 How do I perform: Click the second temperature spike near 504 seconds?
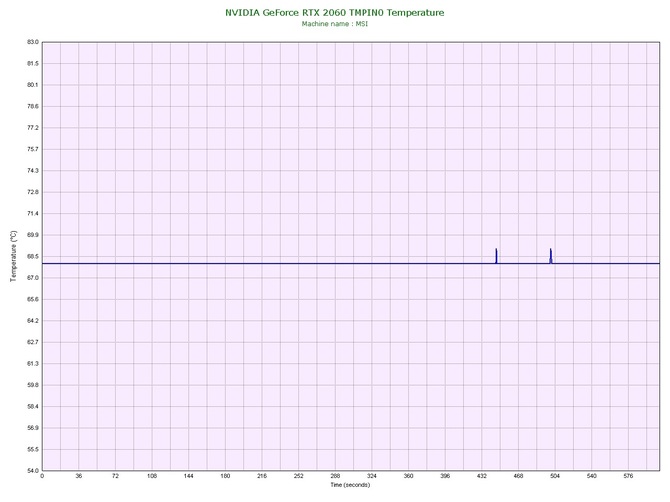(551, 255)
